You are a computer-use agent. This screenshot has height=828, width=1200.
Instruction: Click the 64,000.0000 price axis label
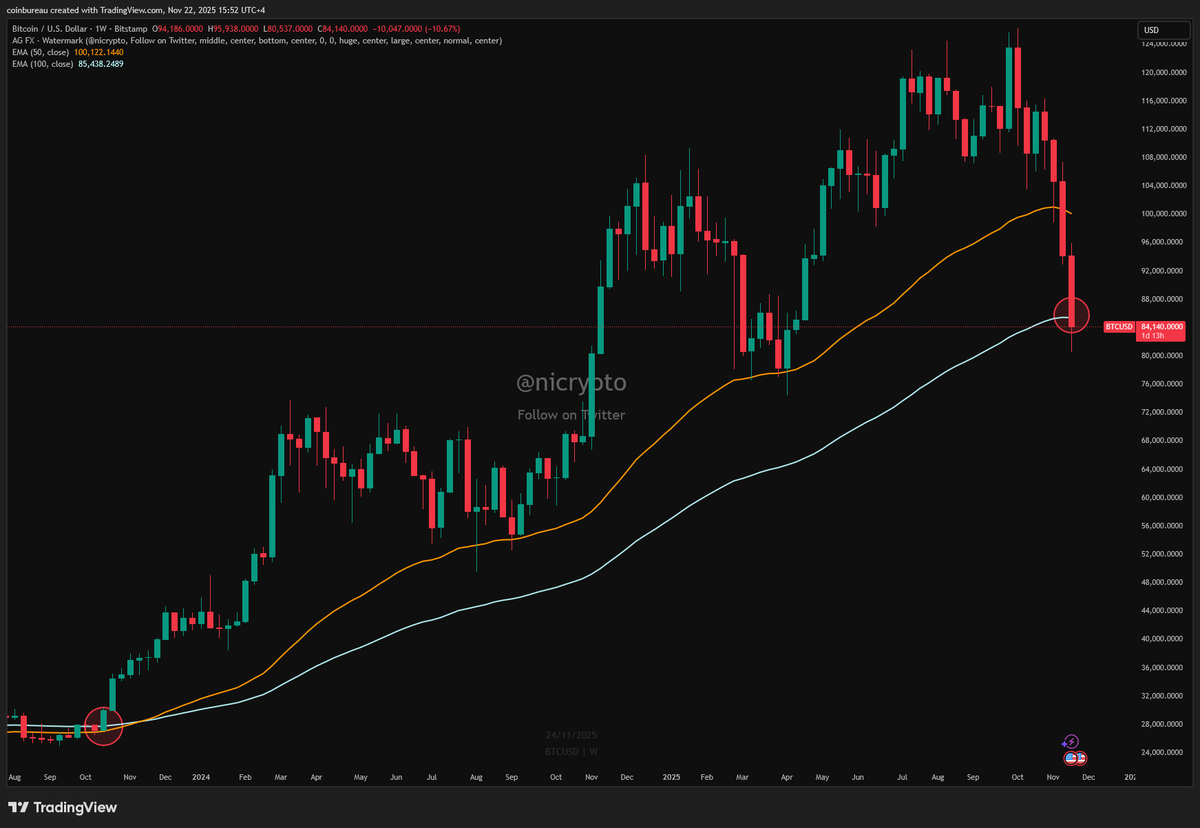click(x=1163, y=469)
